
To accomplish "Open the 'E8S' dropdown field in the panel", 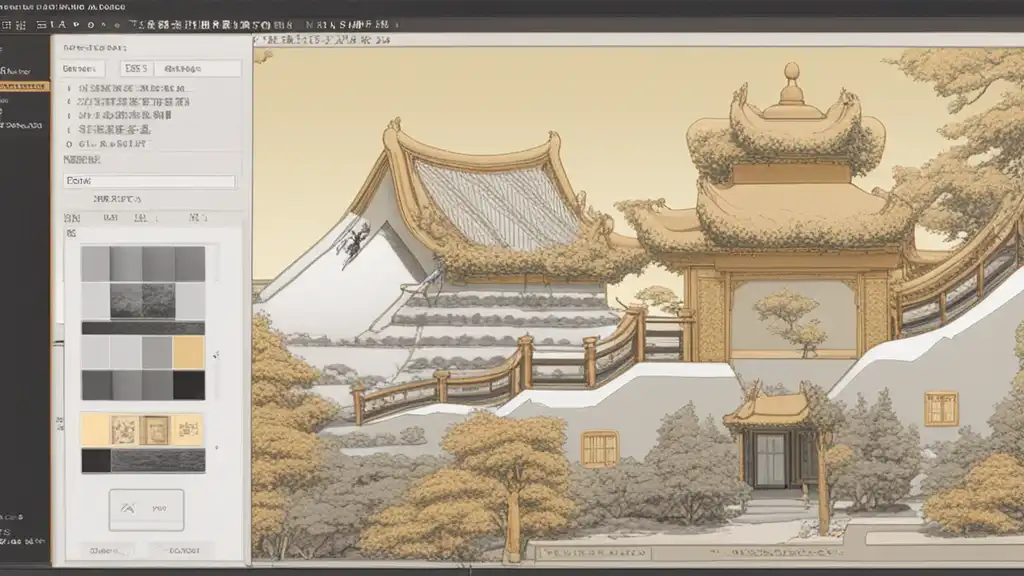I will tap(135, 69).
